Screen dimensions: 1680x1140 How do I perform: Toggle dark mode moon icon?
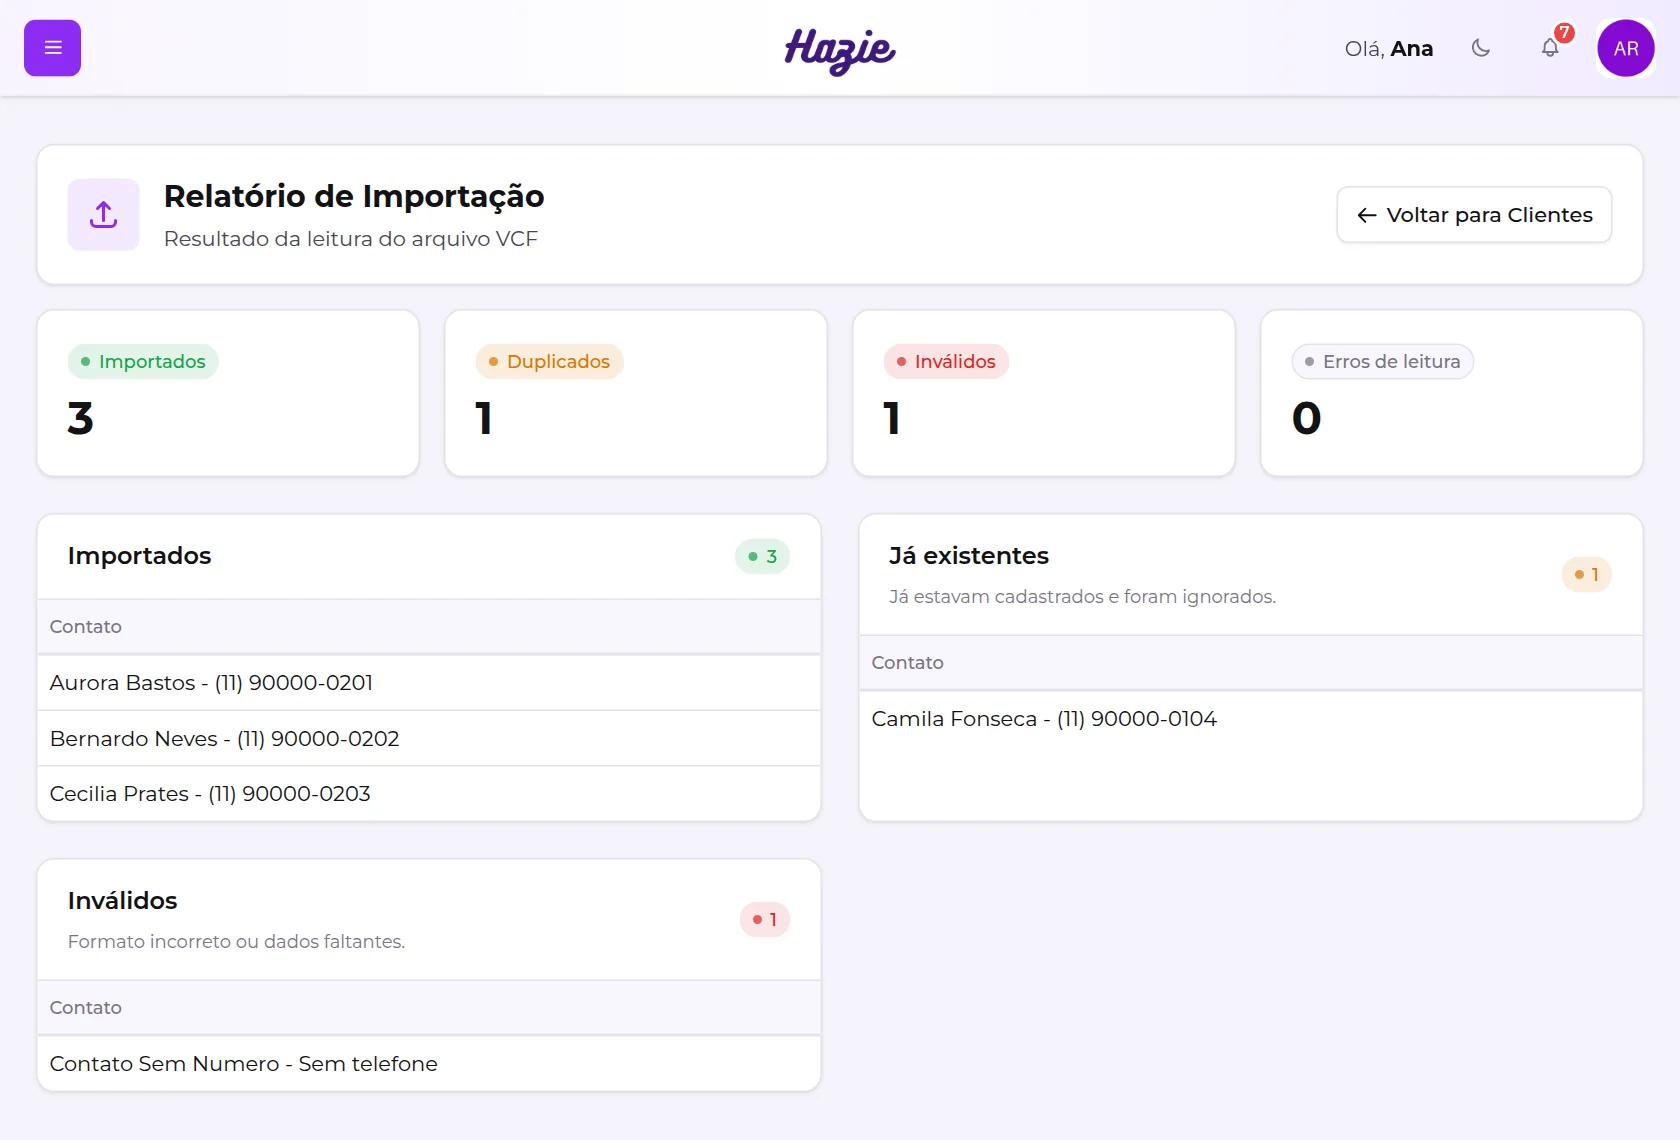[x=1481, y=48]
